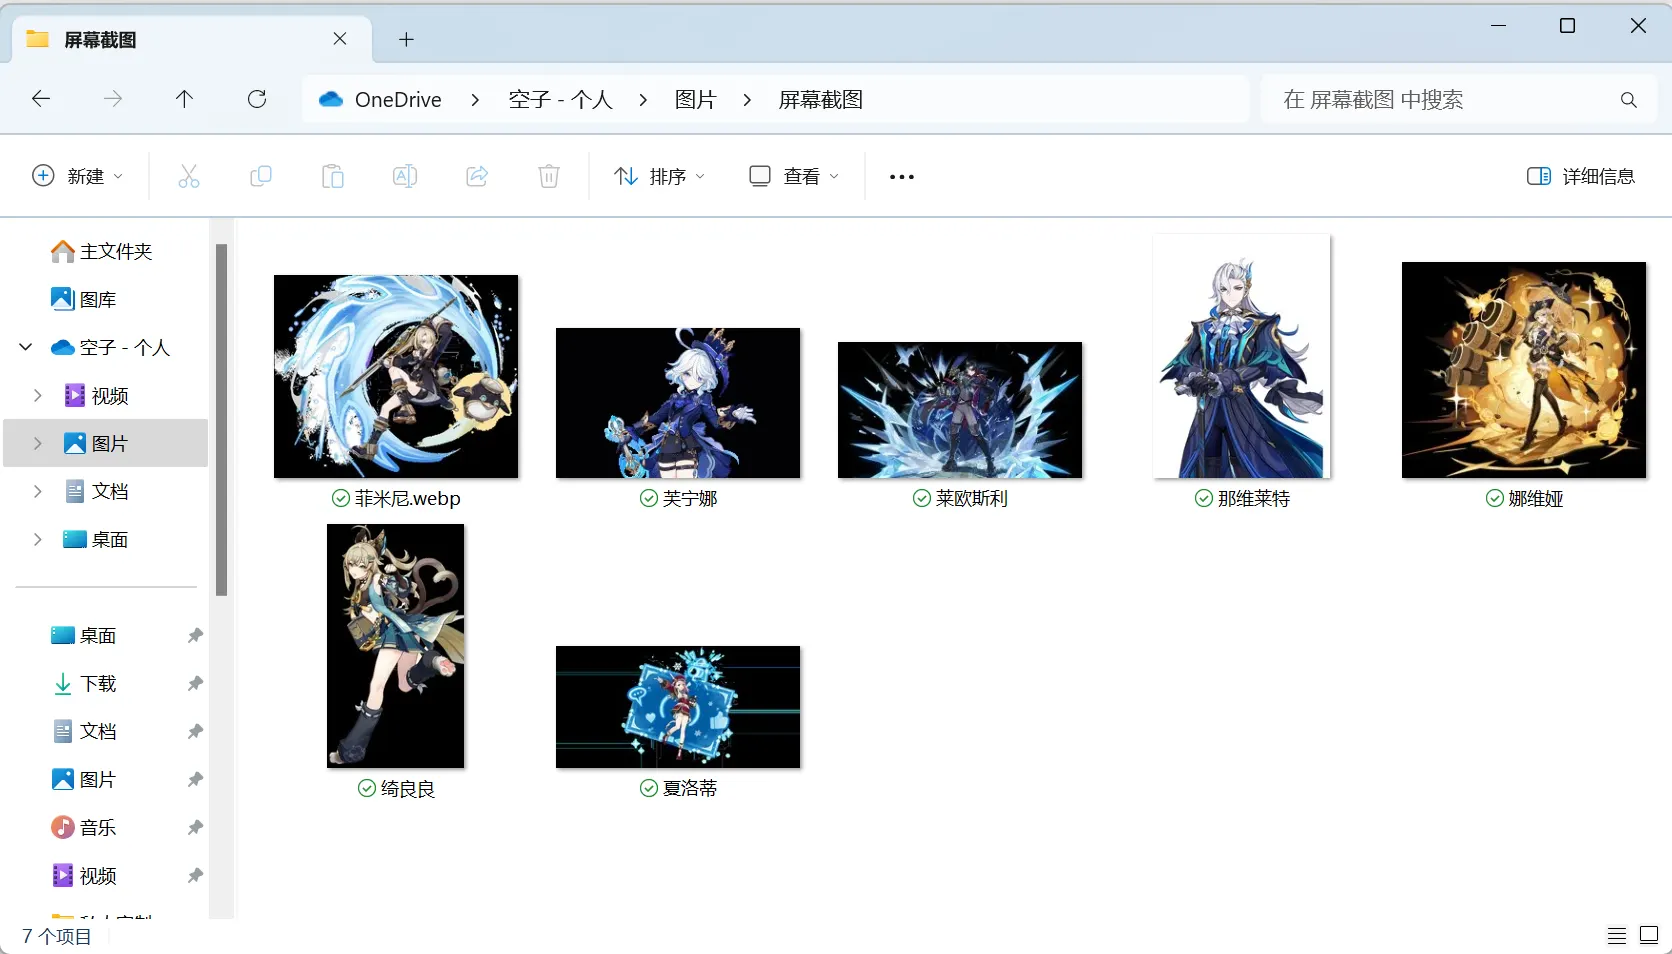Open the 新建 dropdown menu
This screenshot has height=954, width=1672.
78,177
